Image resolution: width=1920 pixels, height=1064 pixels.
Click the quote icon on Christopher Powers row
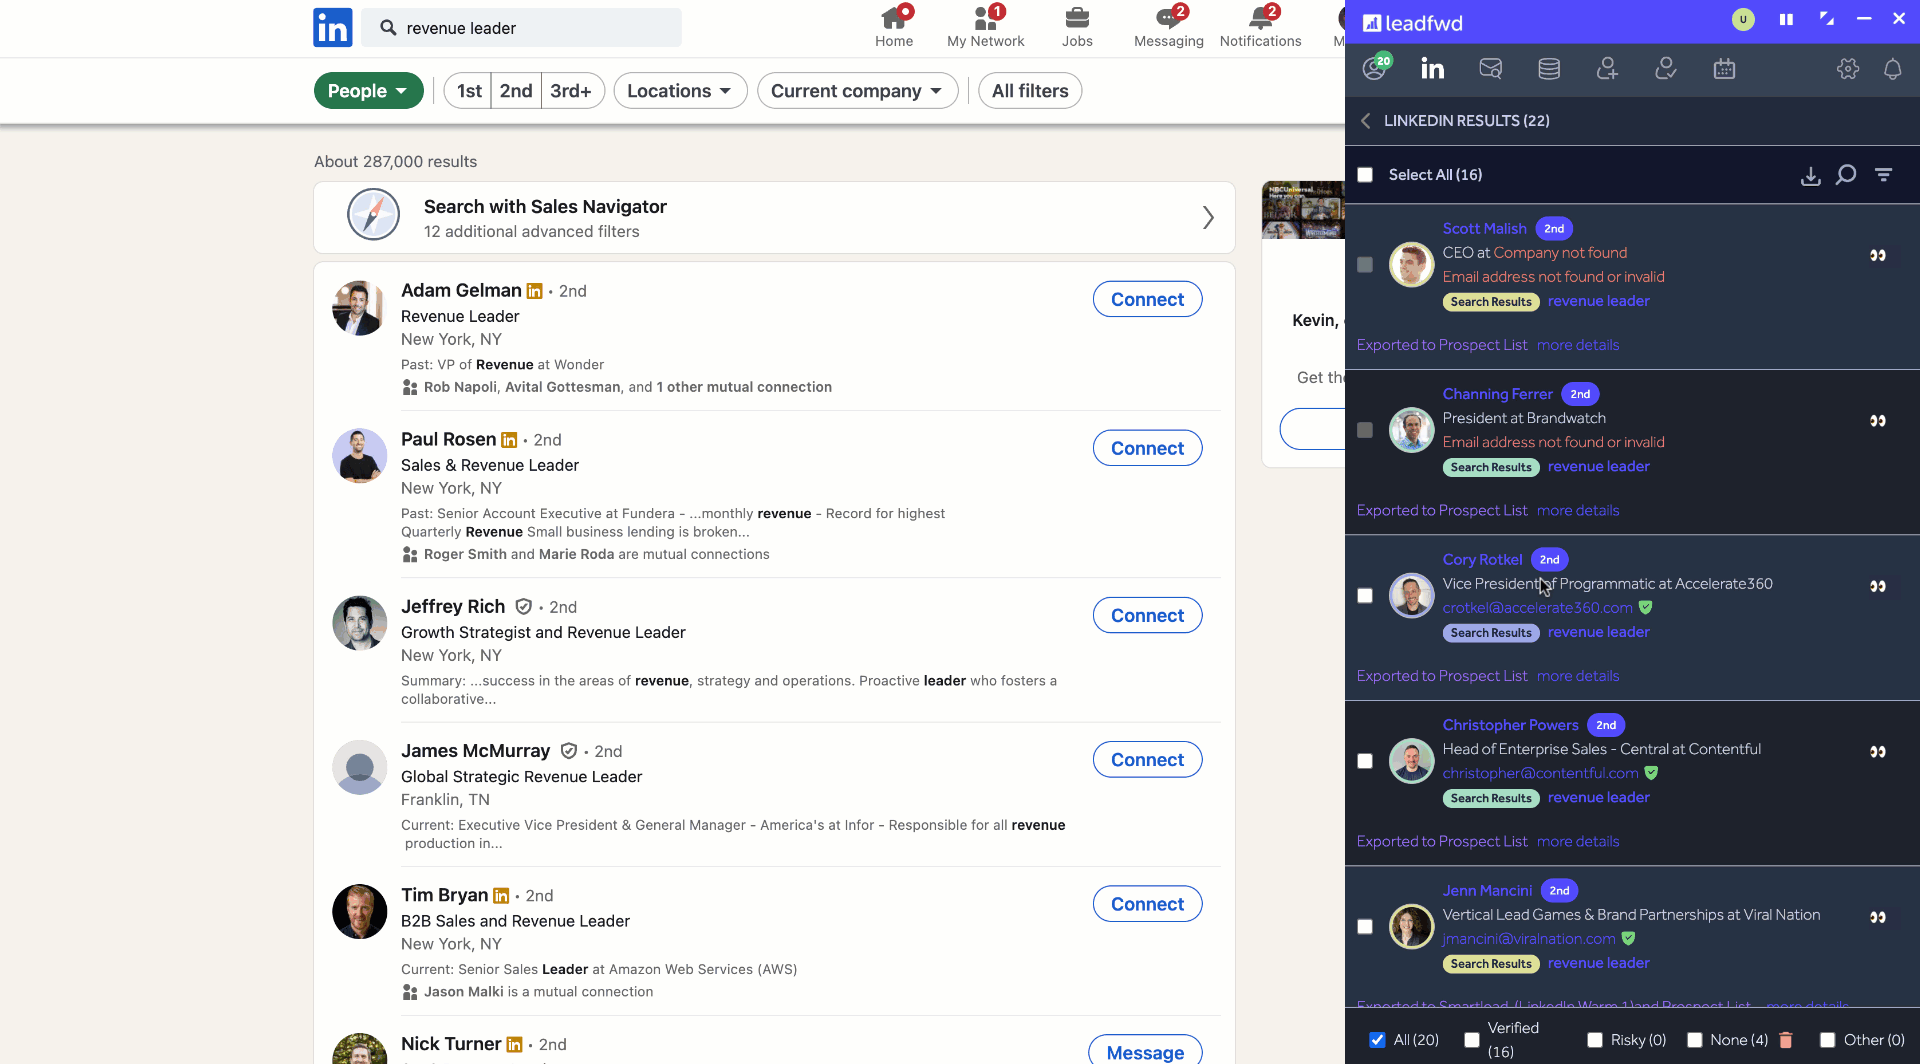point(1878,752)
